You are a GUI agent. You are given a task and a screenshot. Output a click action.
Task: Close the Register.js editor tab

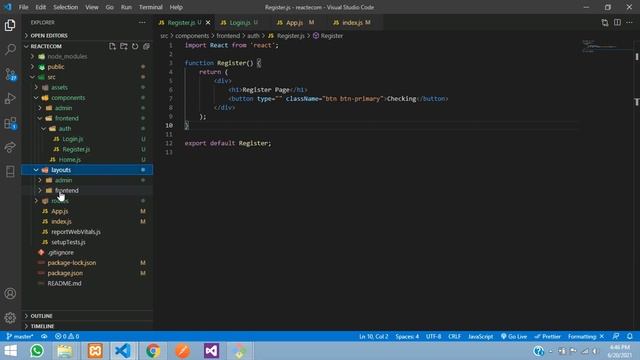click(208, 22)
